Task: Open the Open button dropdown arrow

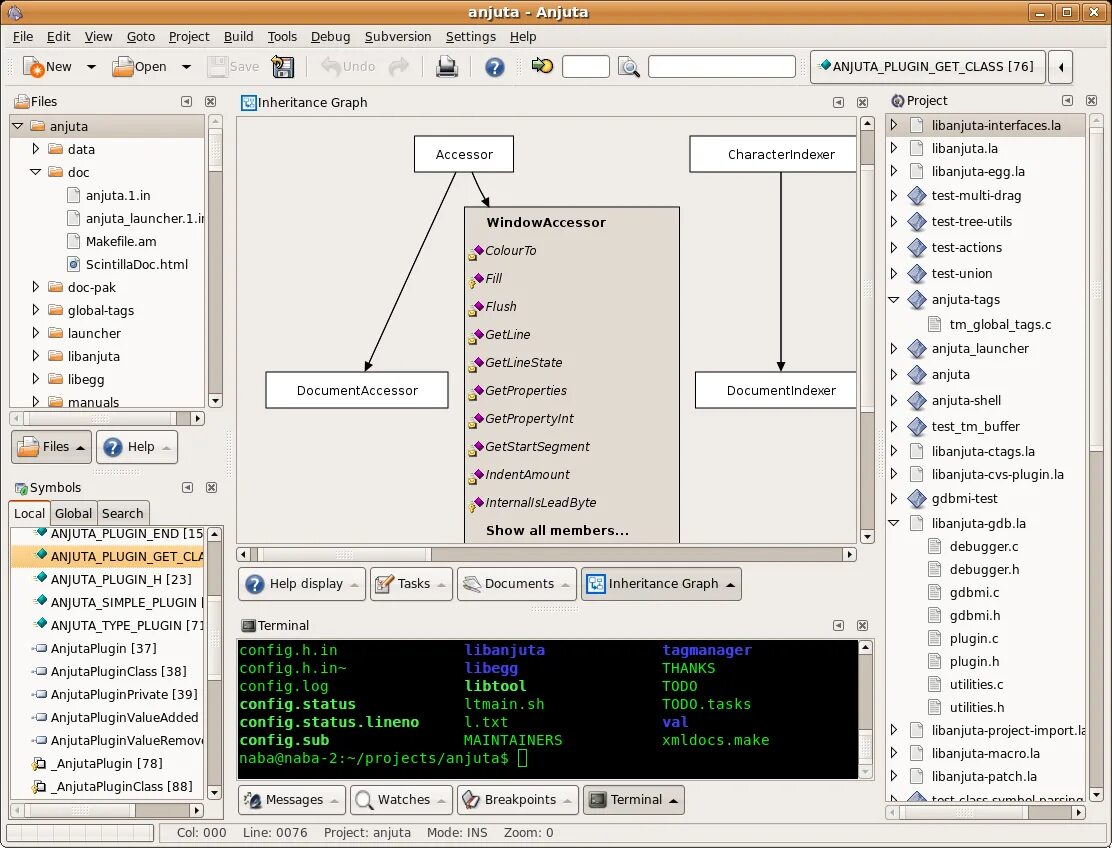Action: [186, 67]
